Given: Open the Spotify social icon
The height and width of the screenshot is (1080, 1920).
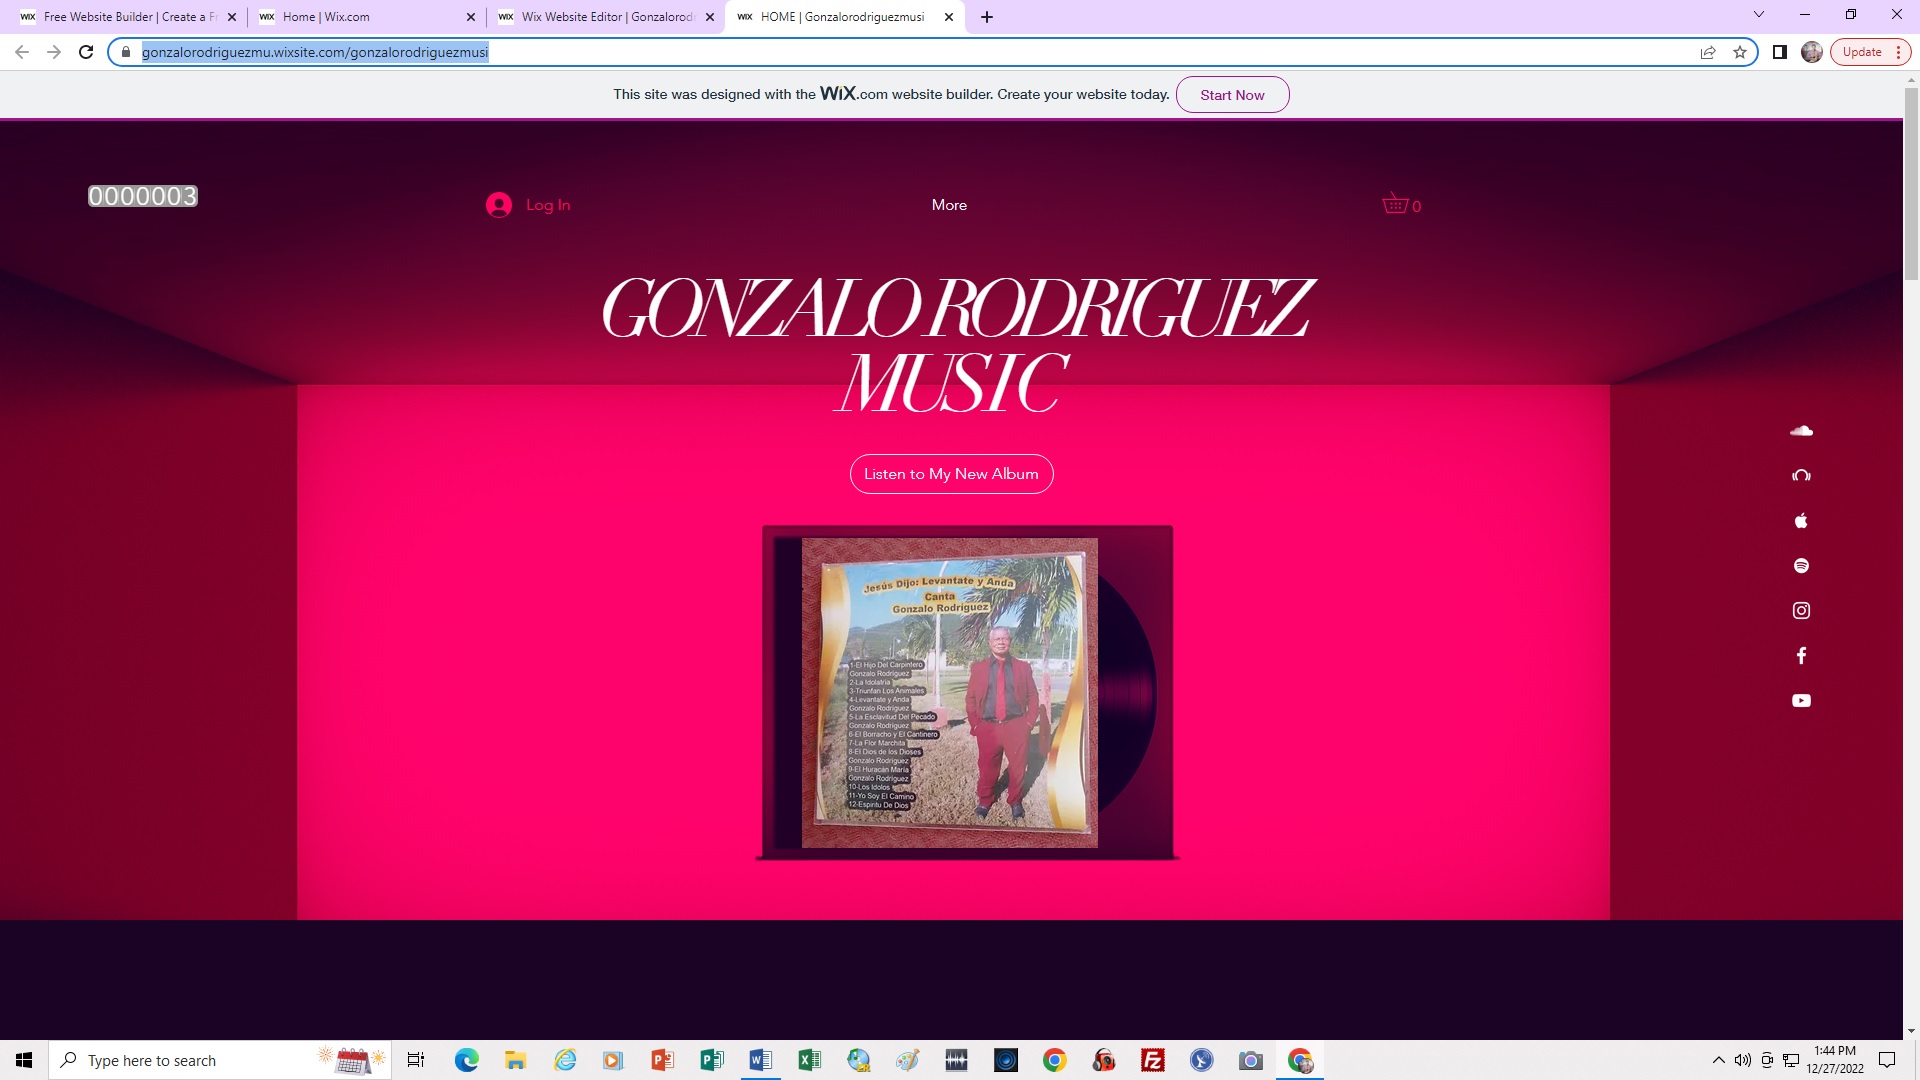Looking at the screenshot, I should click(1801, 566).
